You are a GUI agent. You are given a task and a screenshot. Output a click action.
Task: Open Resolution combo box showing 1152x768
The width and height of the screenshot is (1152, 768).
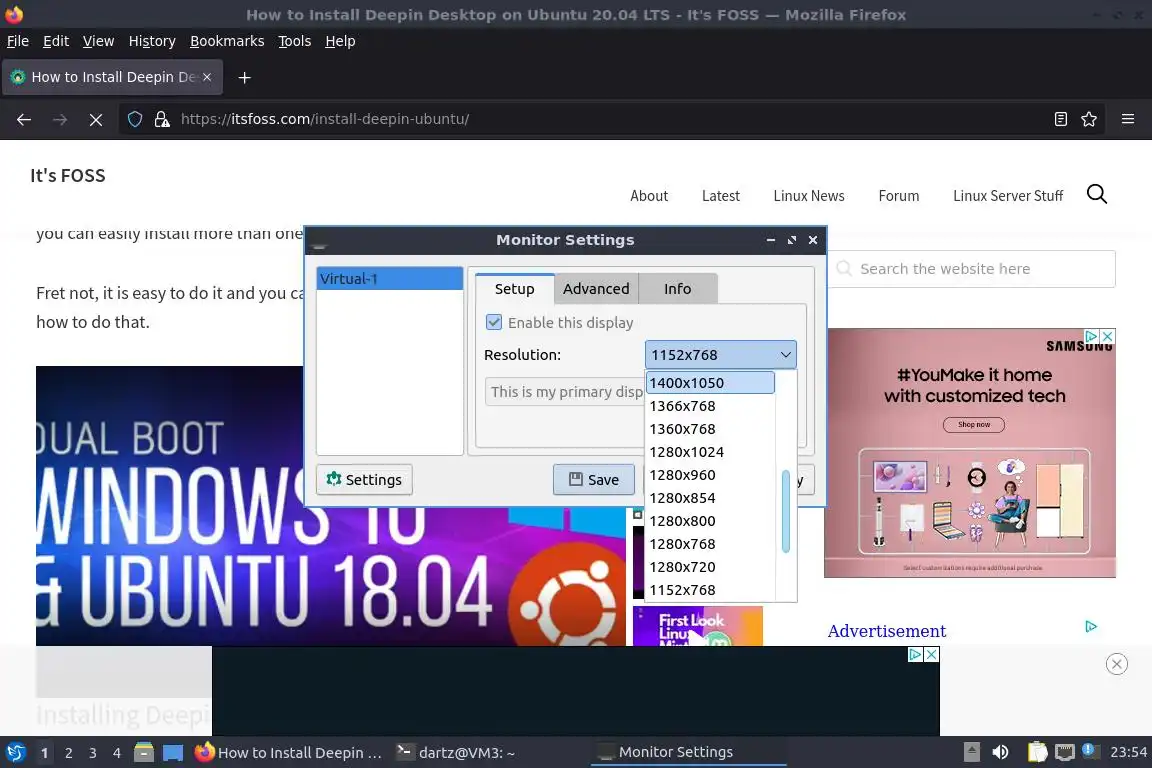(720, 354)
